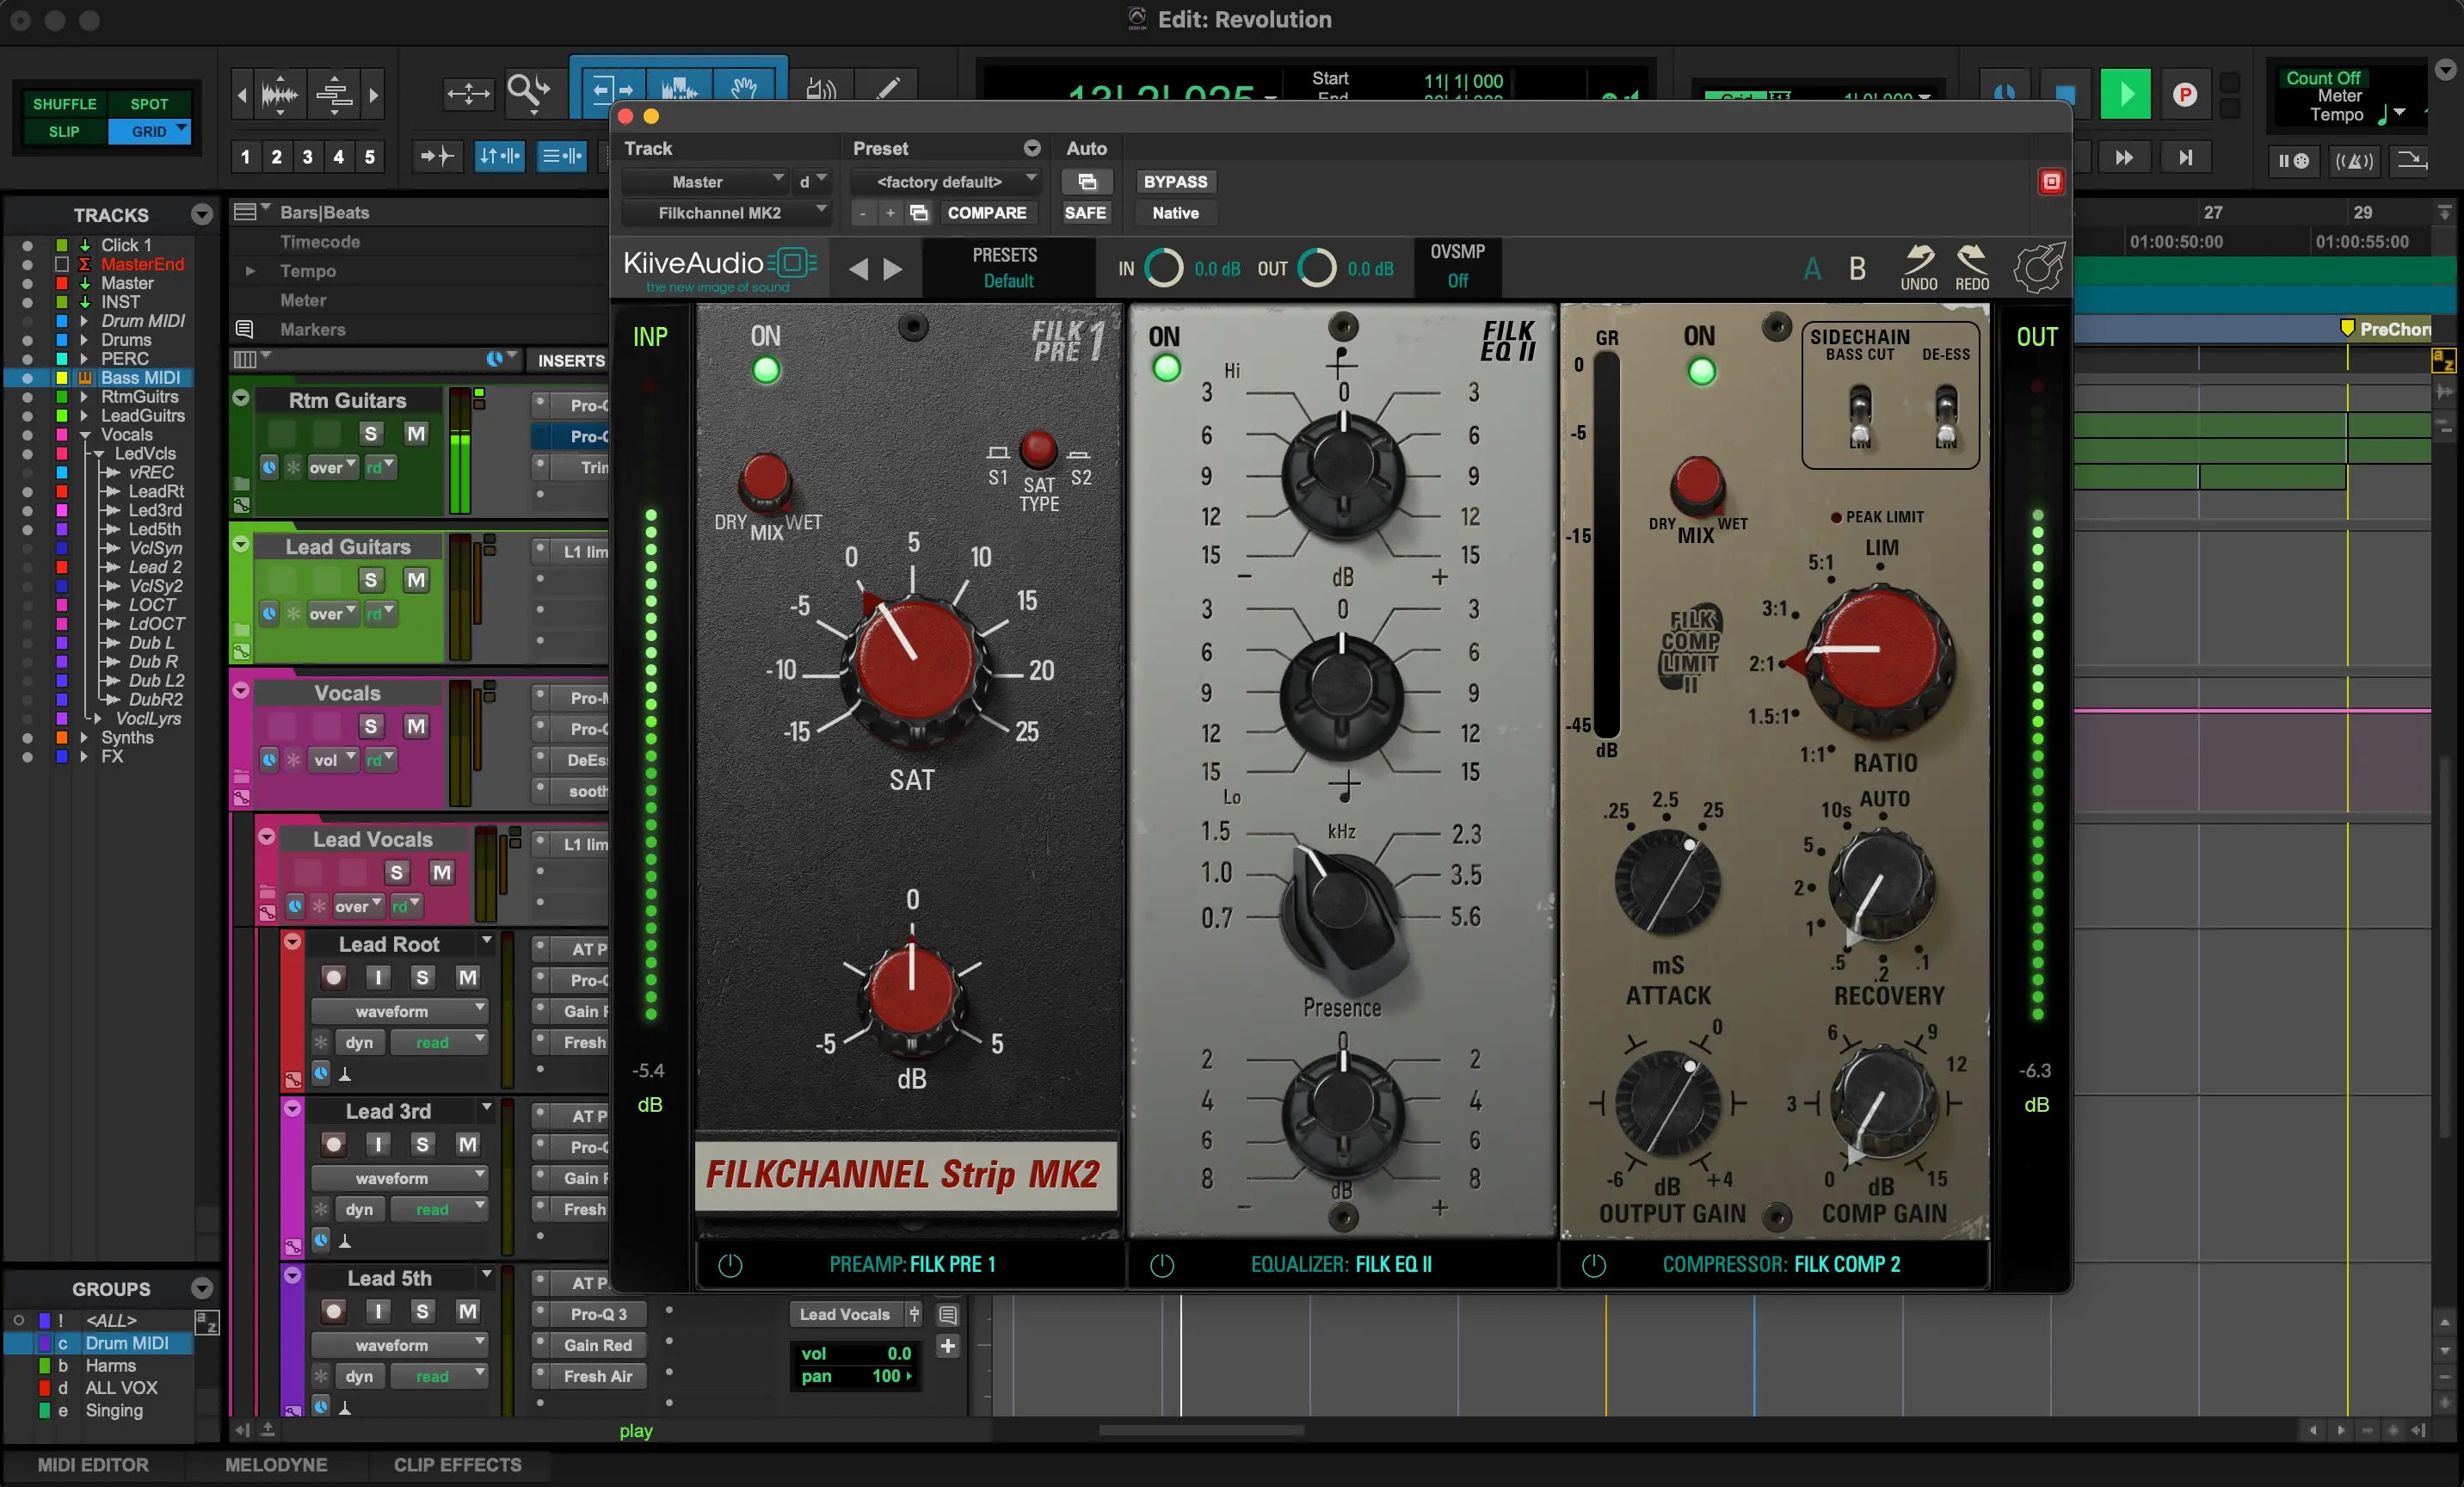2464x1487 pixels.
Task: Click the REDO arrow in plugin header
Action: (1971, 260)
